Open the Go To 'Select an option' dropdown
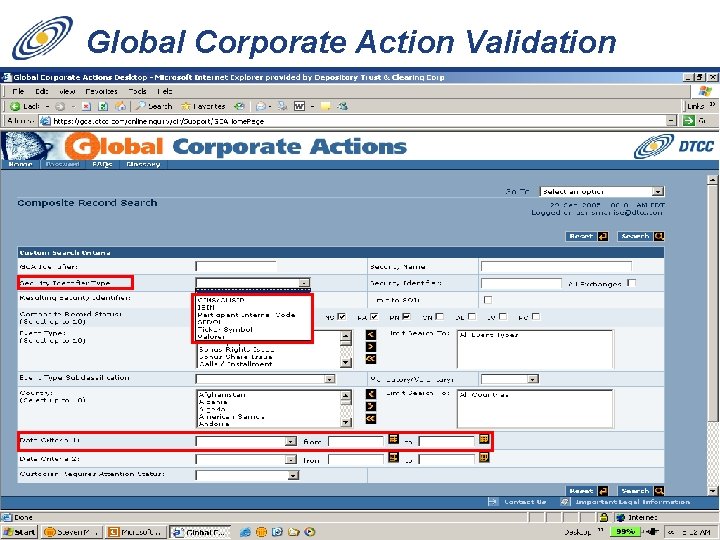This screenshot has height=540, width=720. coord(602,191)
